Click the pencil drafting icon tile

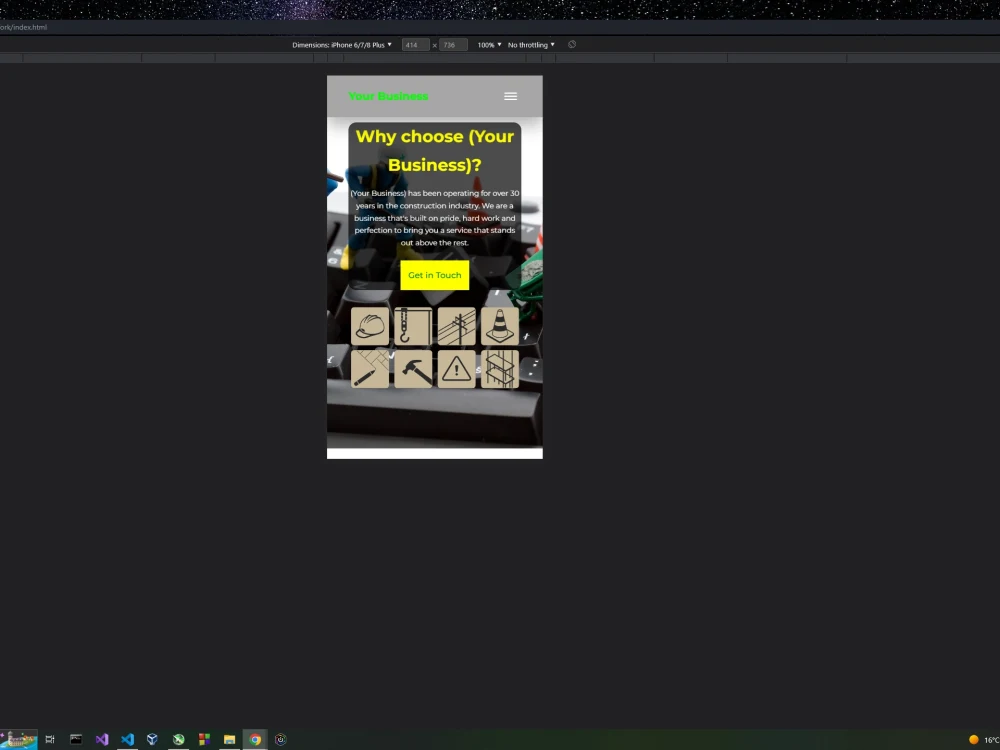pos(370,369)
